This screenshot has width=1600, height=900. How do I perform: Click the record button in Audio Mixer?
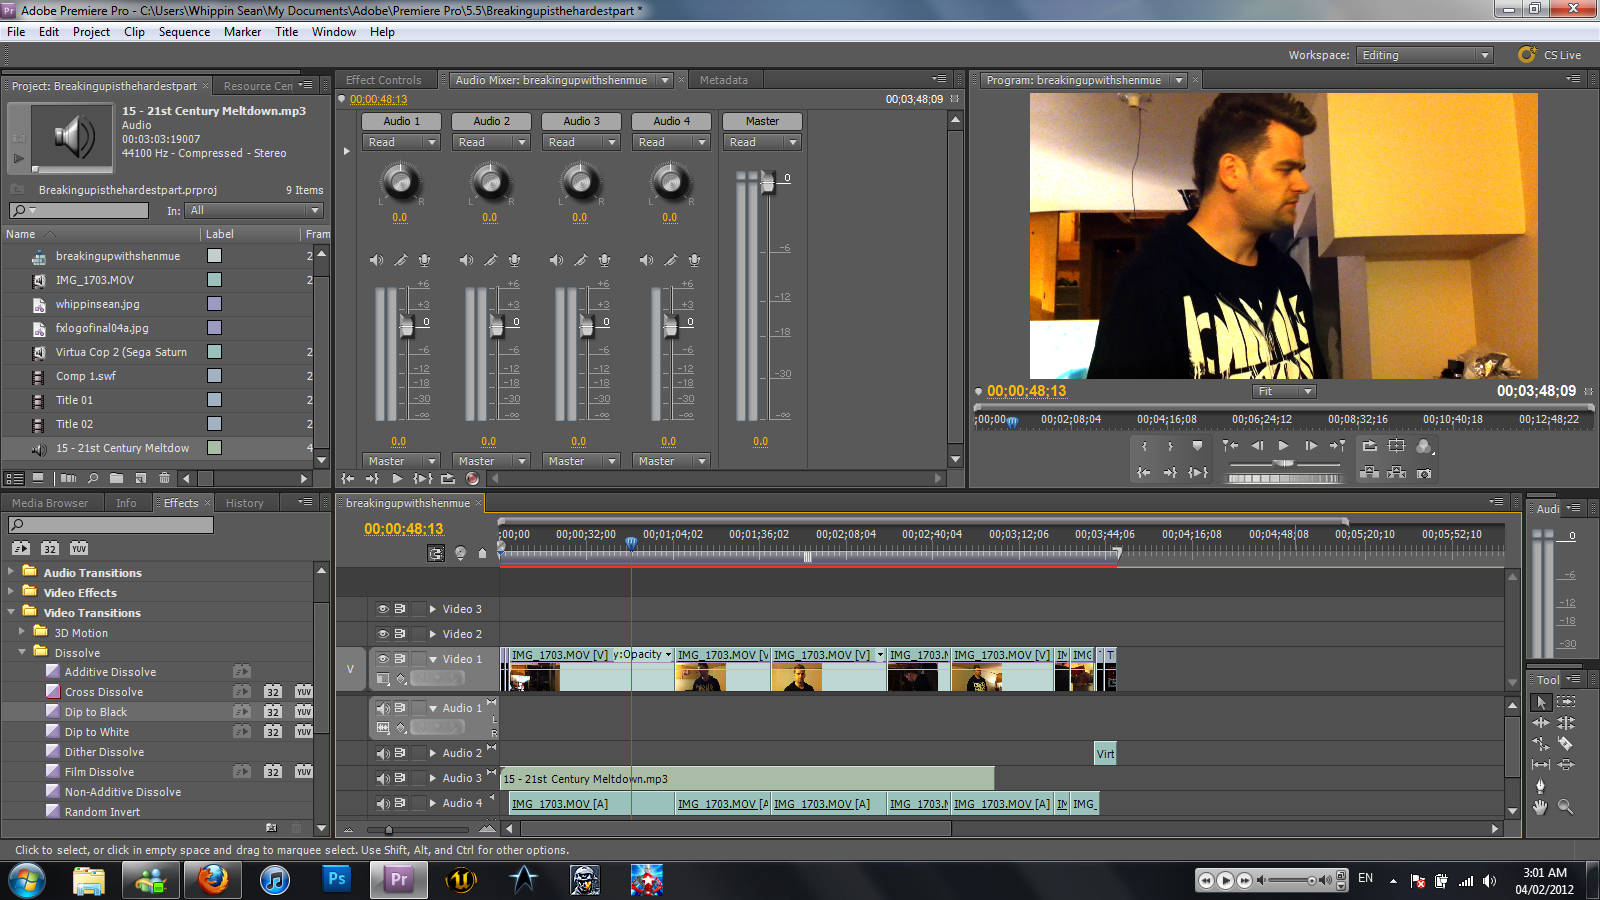(x=473, y=479)
